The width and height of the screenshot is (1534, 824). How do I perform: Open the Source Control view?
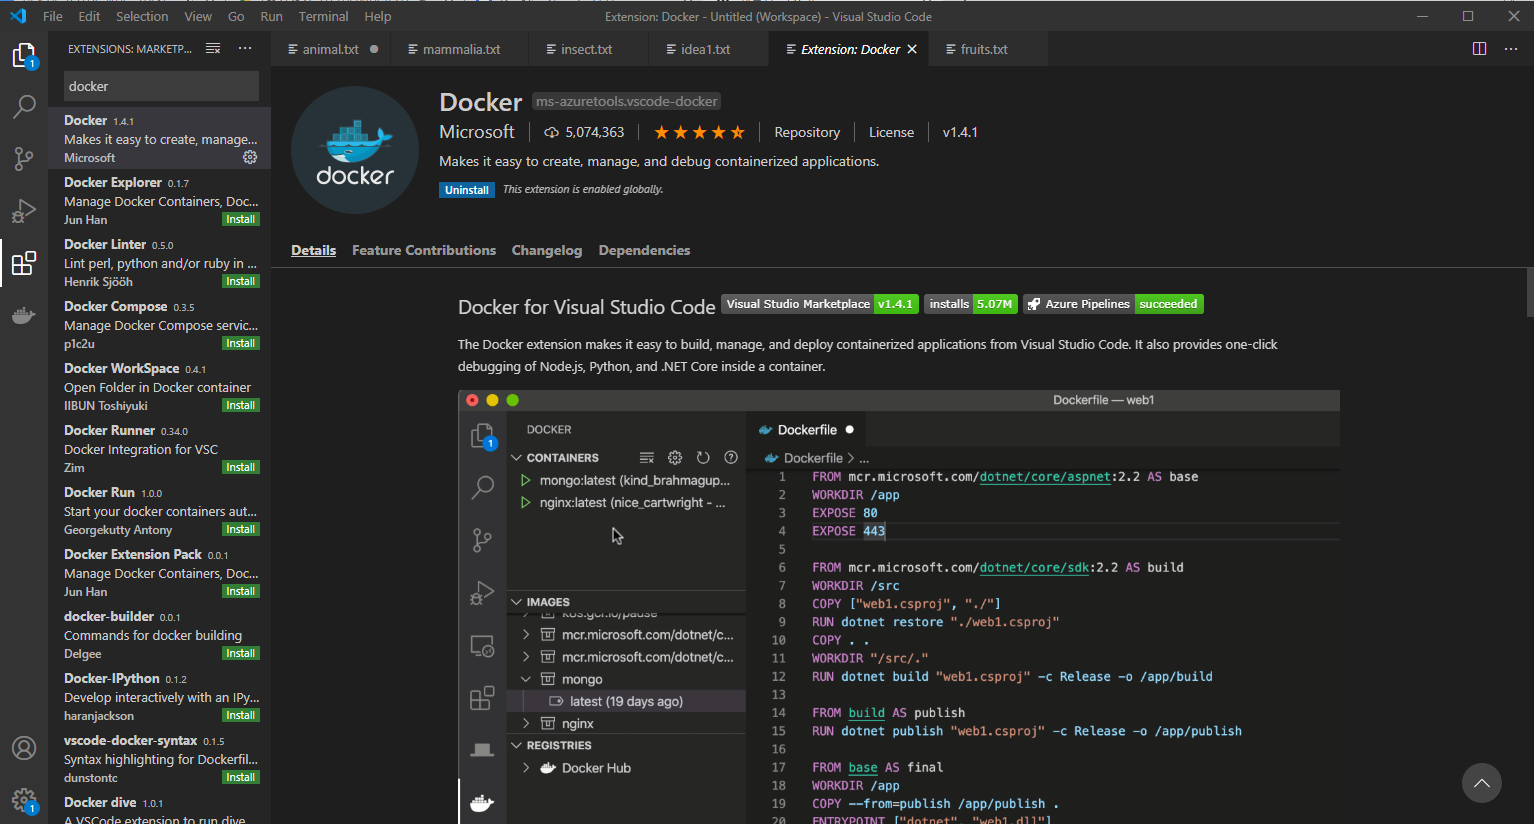[24, 158]
